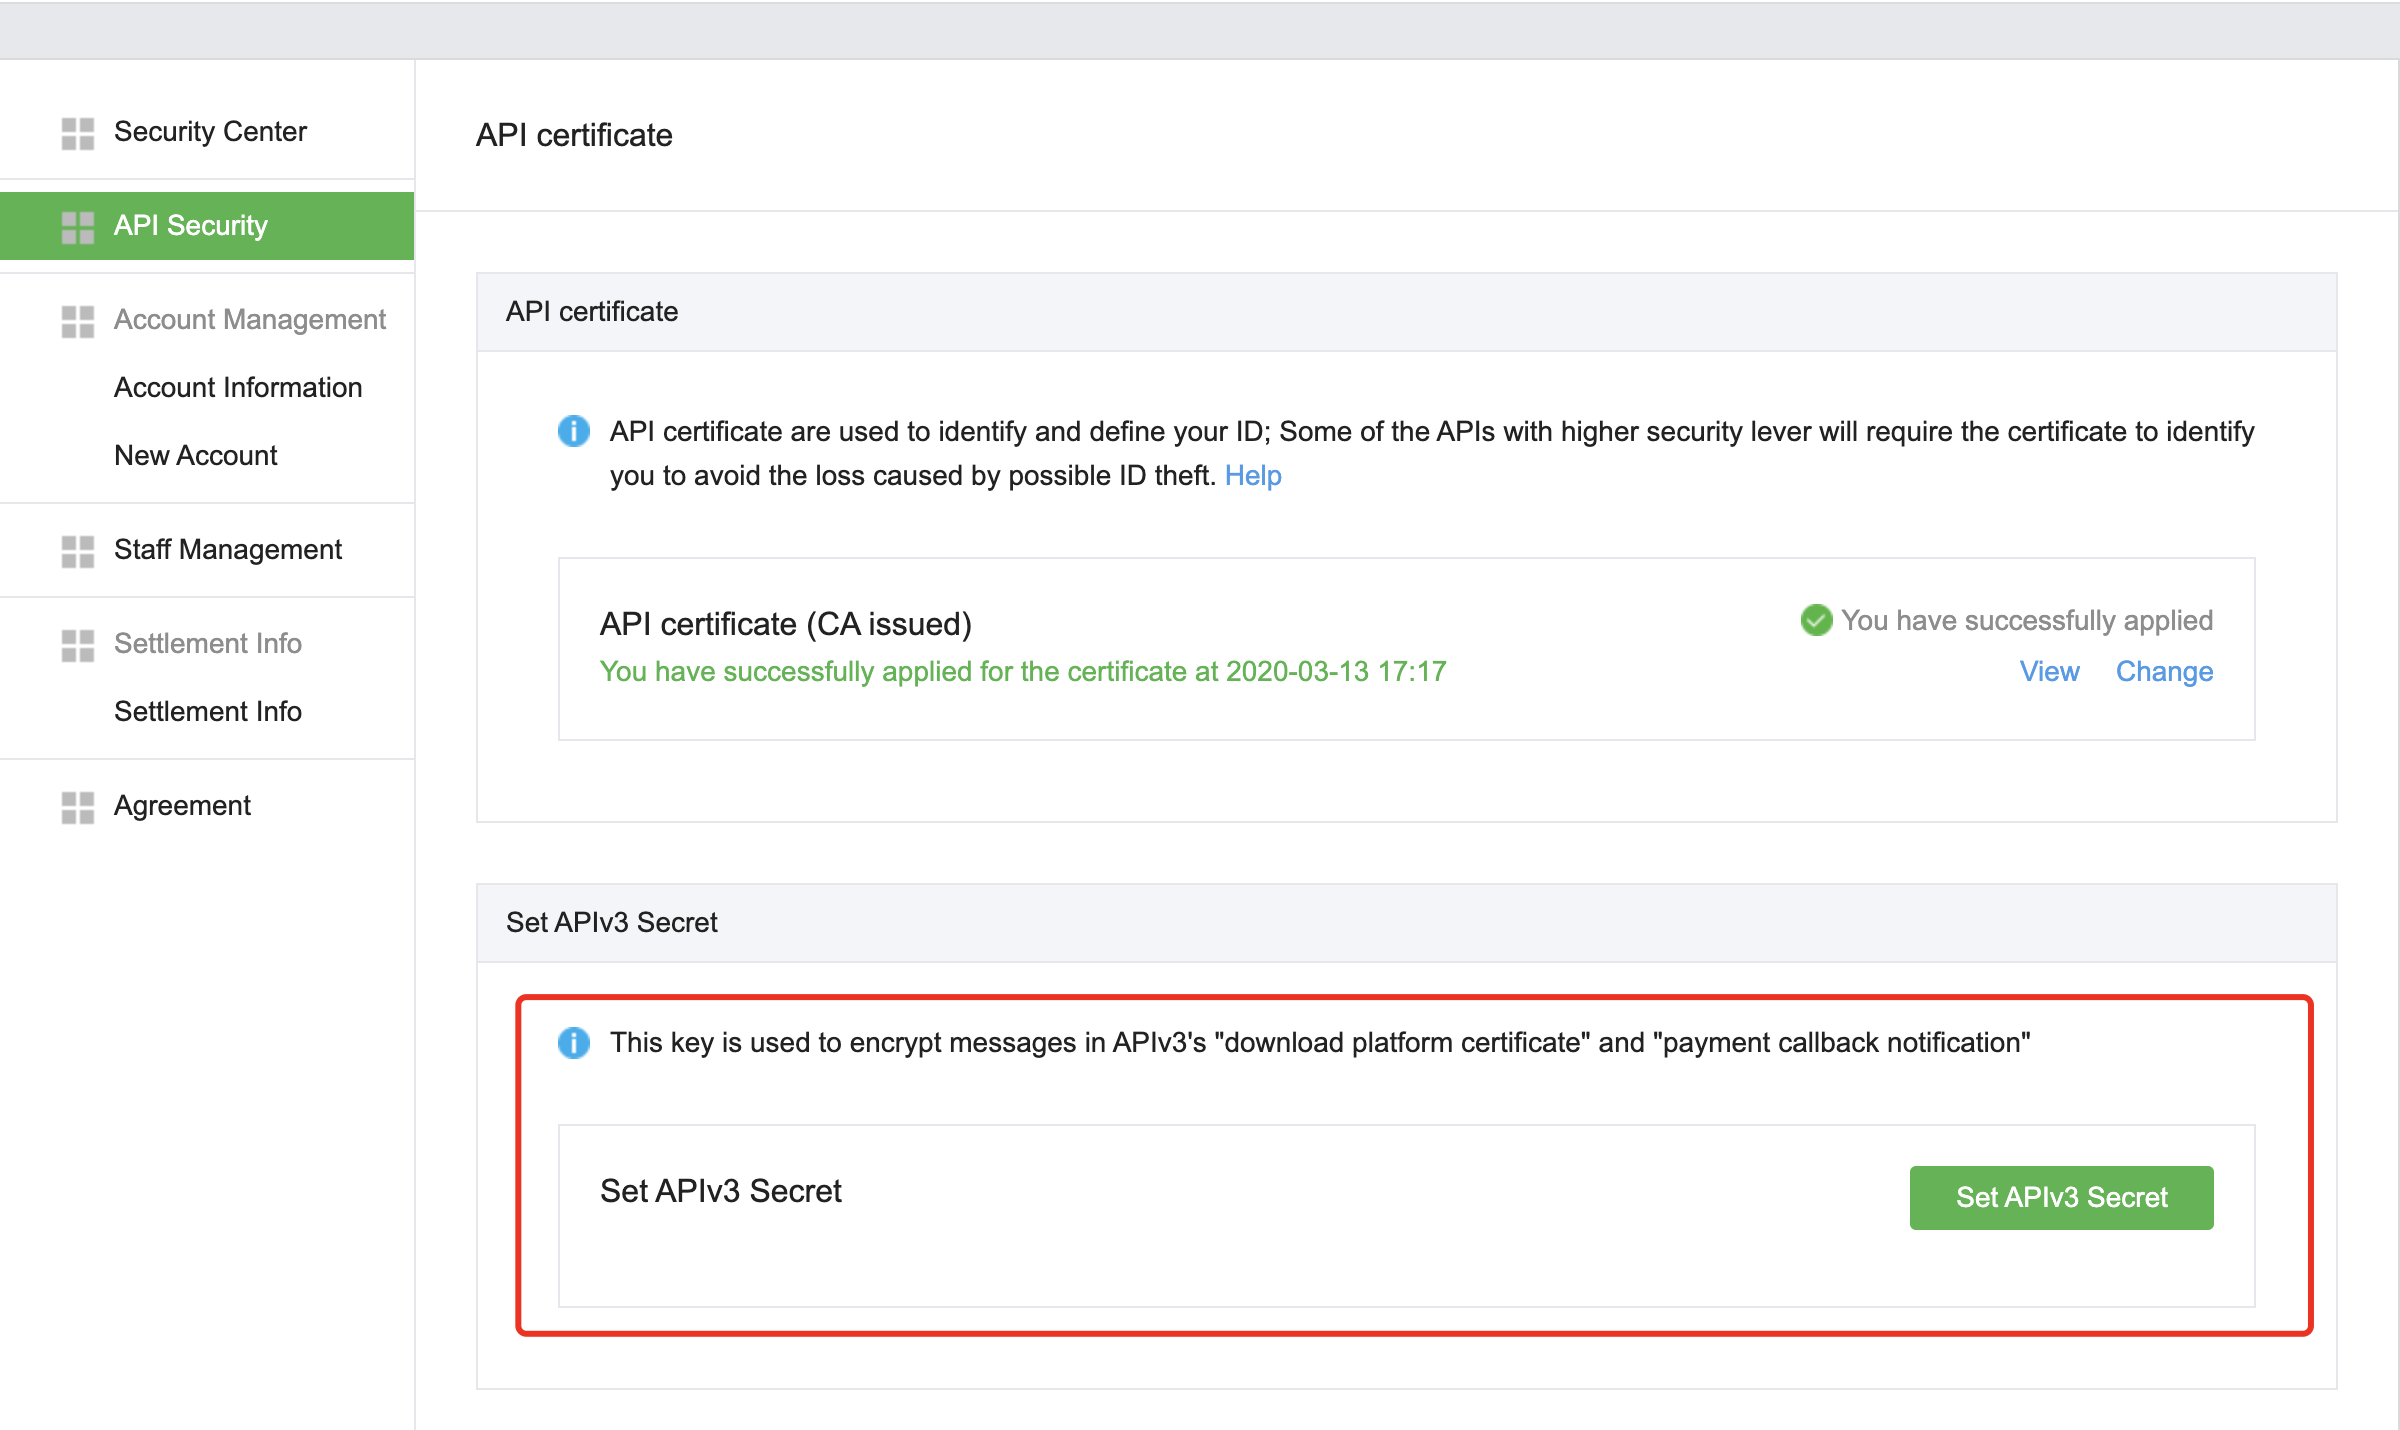Click the info icon in Set APIv3 Secret section
Viewport: 2400px width, 1430px height.
click(x=574, y=1042)
